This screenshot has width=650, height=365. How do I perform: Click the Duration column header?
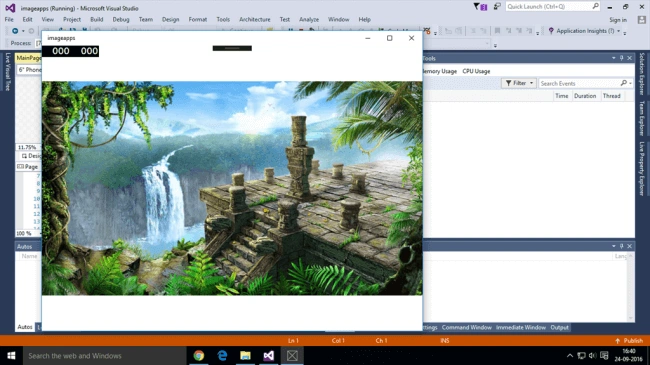click(585, 96)
